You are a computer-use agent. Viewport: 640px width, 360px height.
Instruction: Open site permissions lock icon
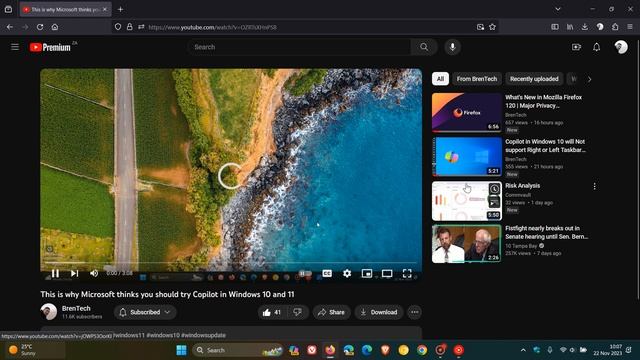[129, 27]
